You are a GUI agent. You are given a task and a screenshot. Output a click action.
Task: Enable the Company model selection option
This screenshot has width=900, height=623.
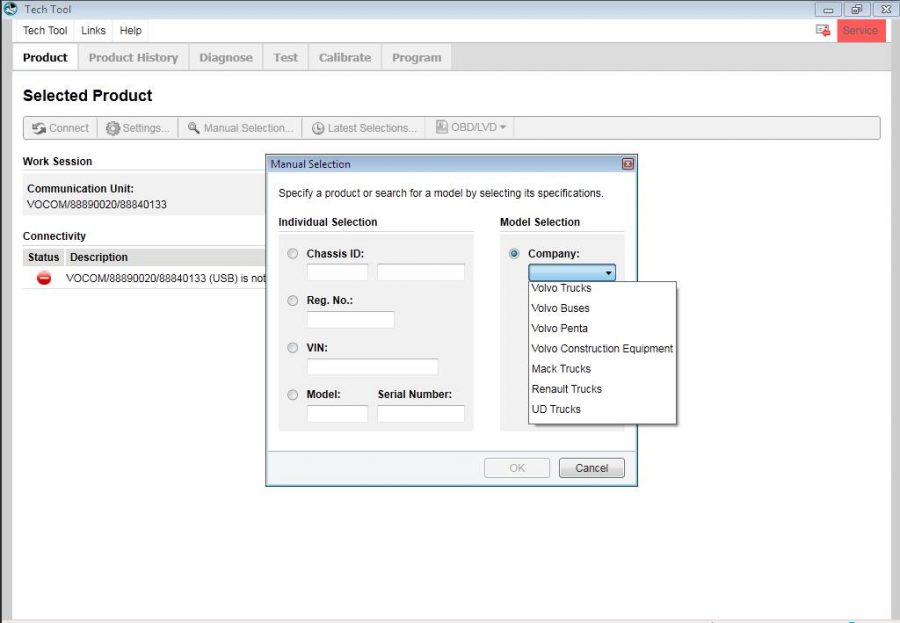(513, 253)
